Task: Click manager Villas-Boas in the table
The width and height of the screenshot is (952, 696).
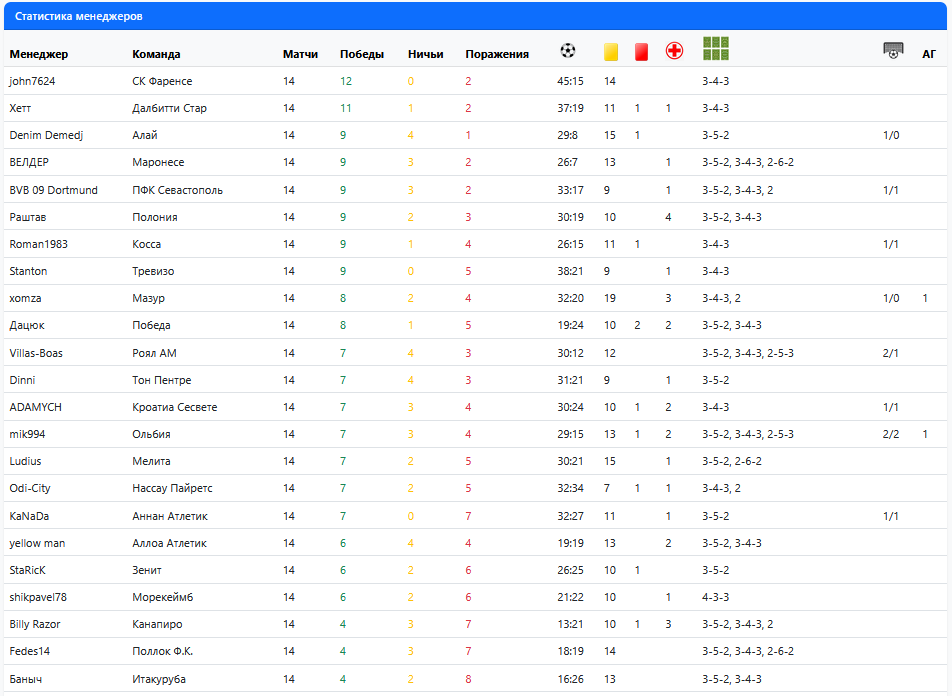Action: [x=37, y=353]
